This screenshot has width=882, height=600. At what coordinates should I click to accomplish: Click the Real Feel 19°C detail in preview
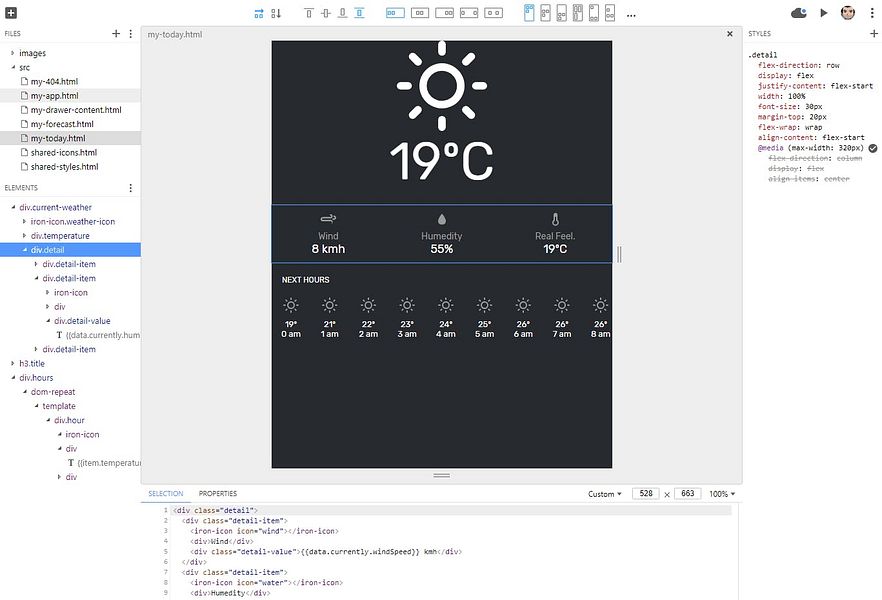tap(555, 234)
